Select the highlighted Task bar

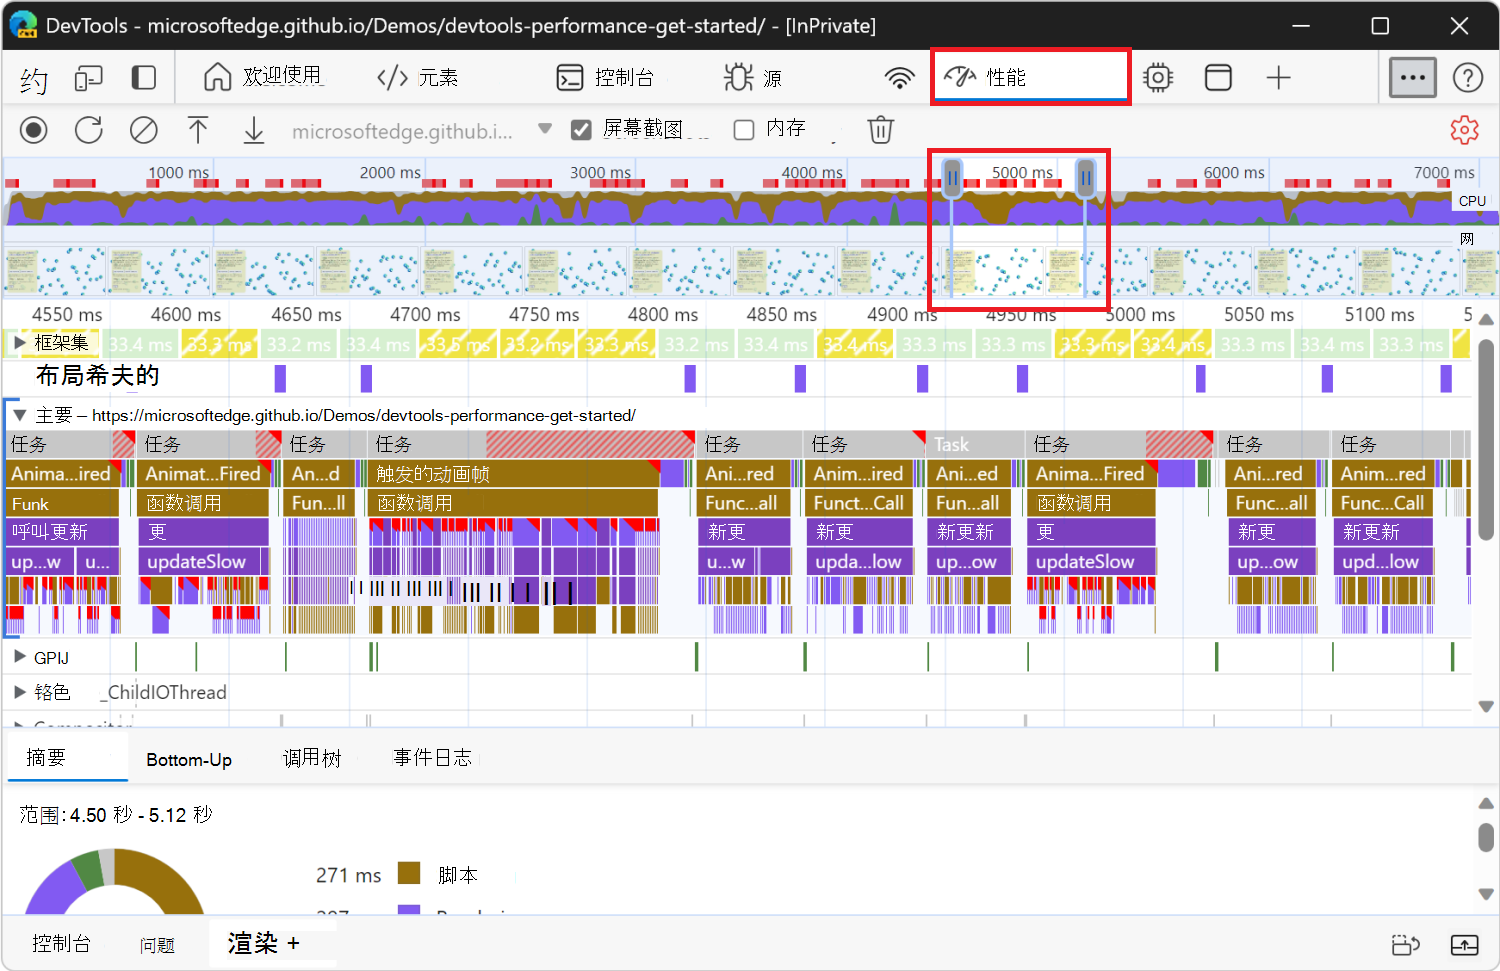click(975, 444)
